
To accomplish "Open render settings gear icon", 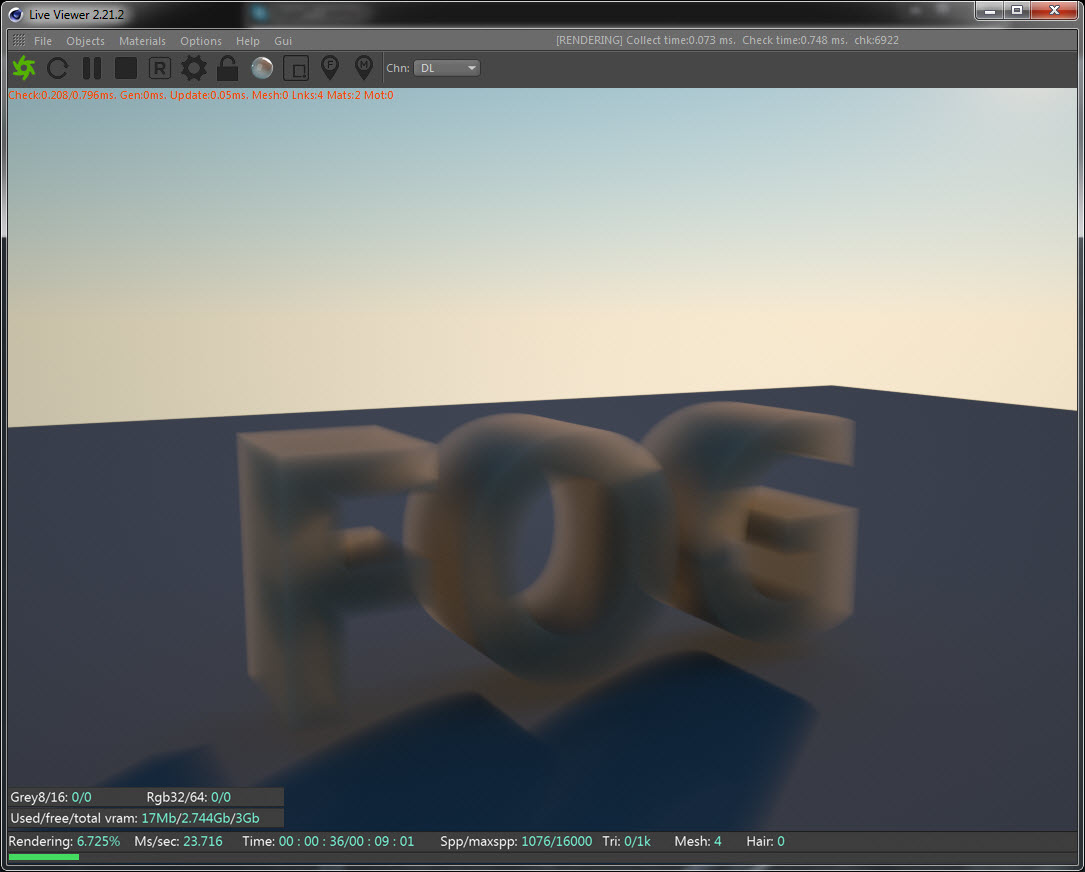I will (x=194, y=68).
